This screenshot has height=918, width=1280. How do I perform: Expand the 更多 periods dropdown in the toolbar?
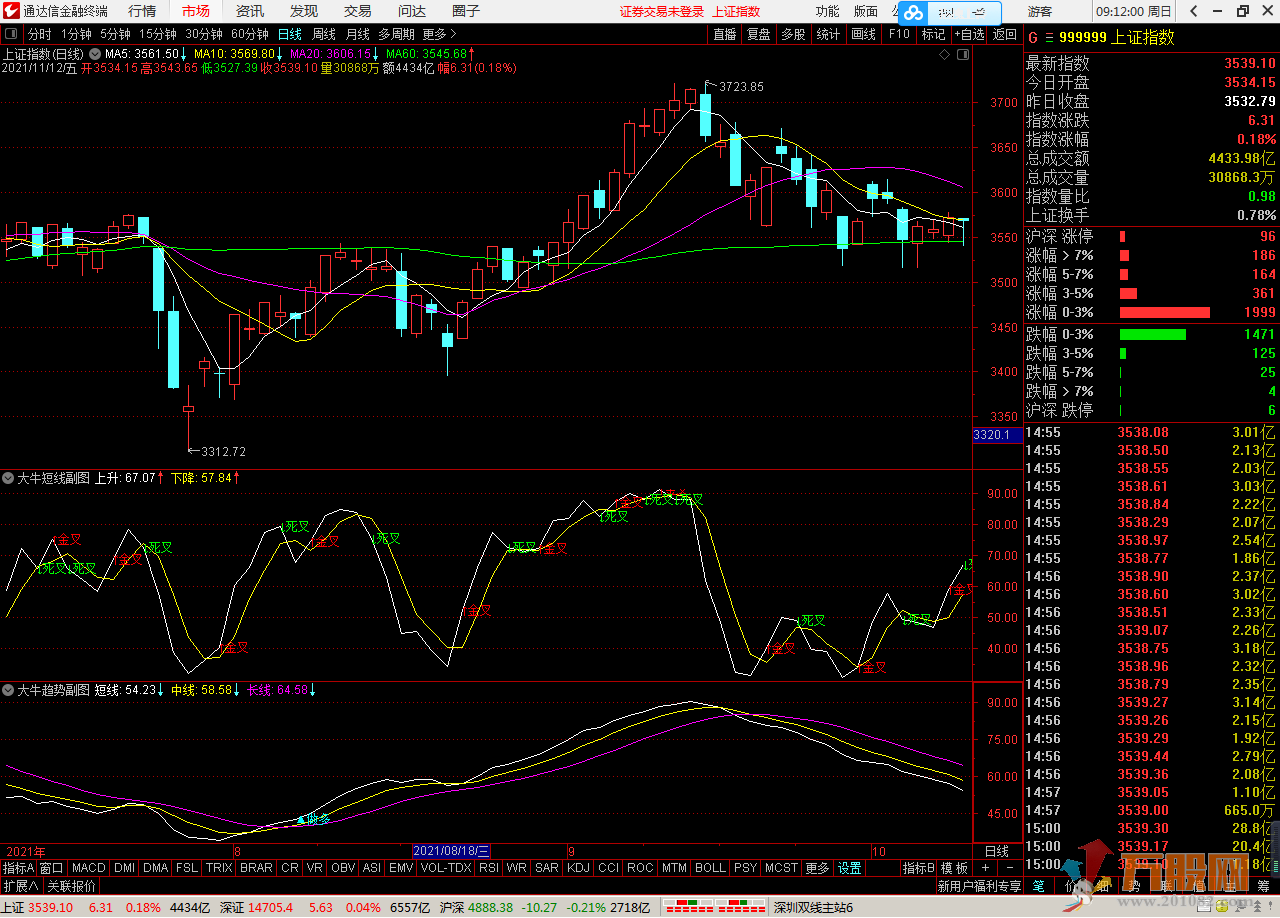tap(439, 34)
